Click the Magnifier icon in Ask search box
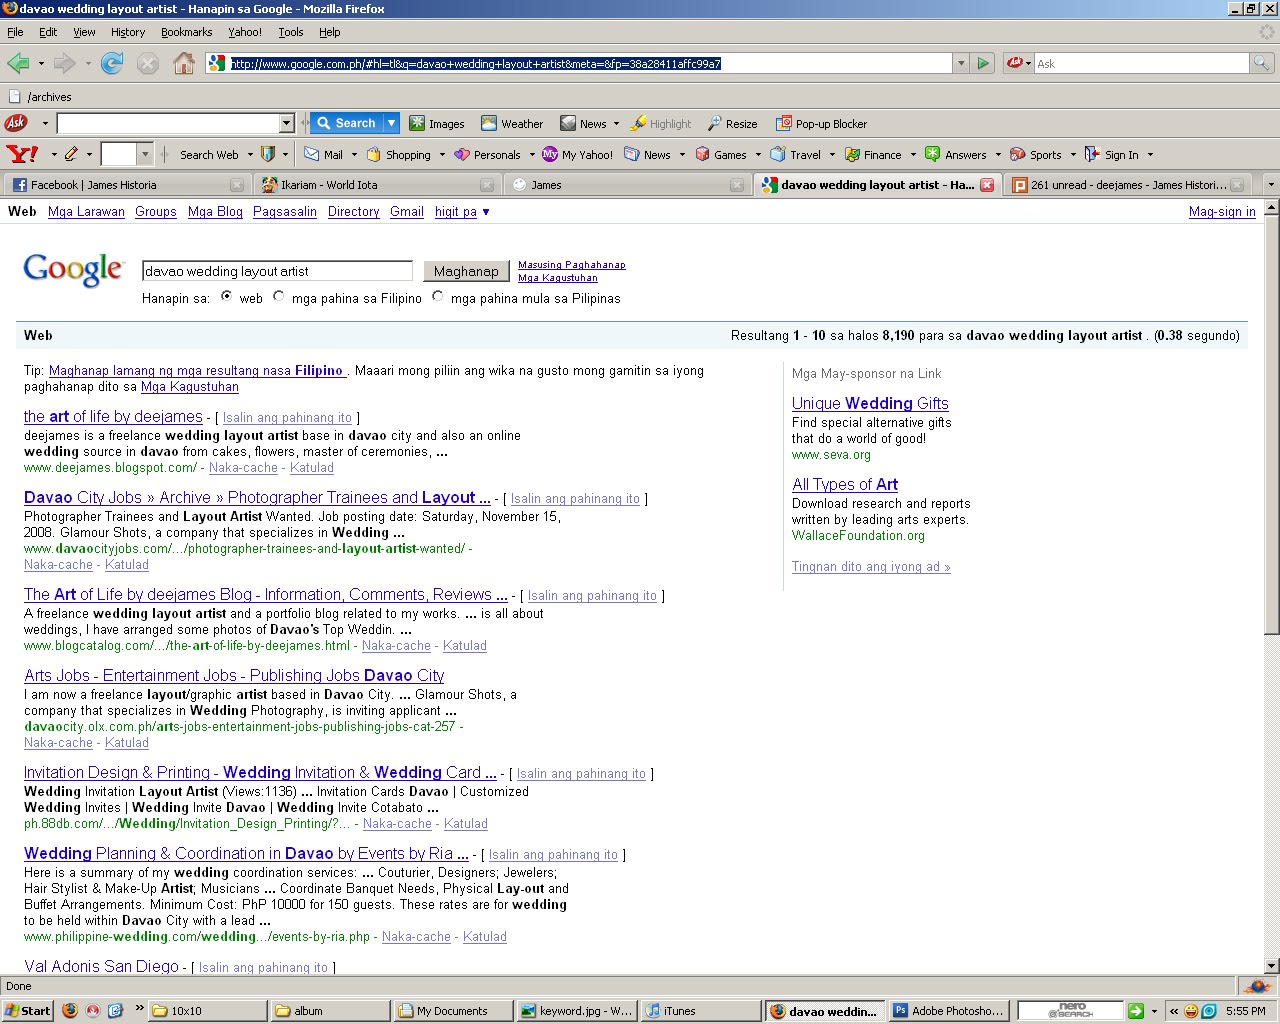The height and width of the screenshot is (1024, 1280). click(1263, 63)
